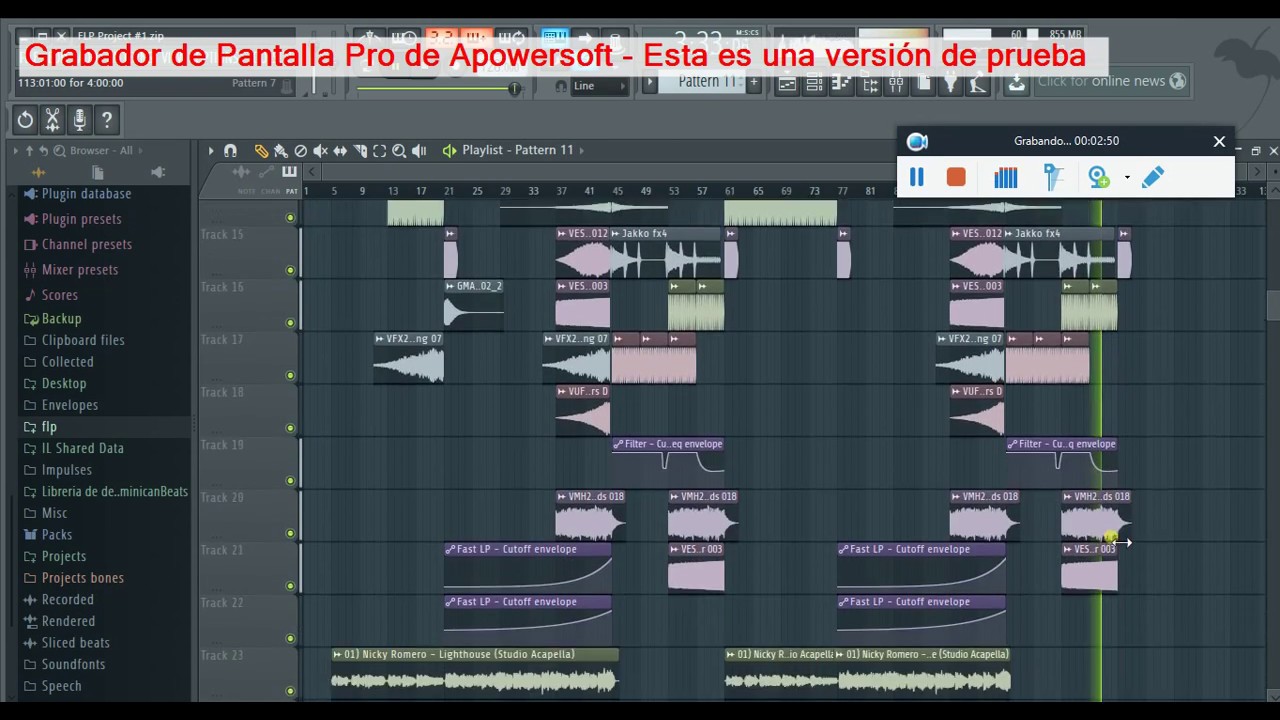
Task: Expand the Plugin database entry
Action: pyautogui.click(x=86, y=194)
